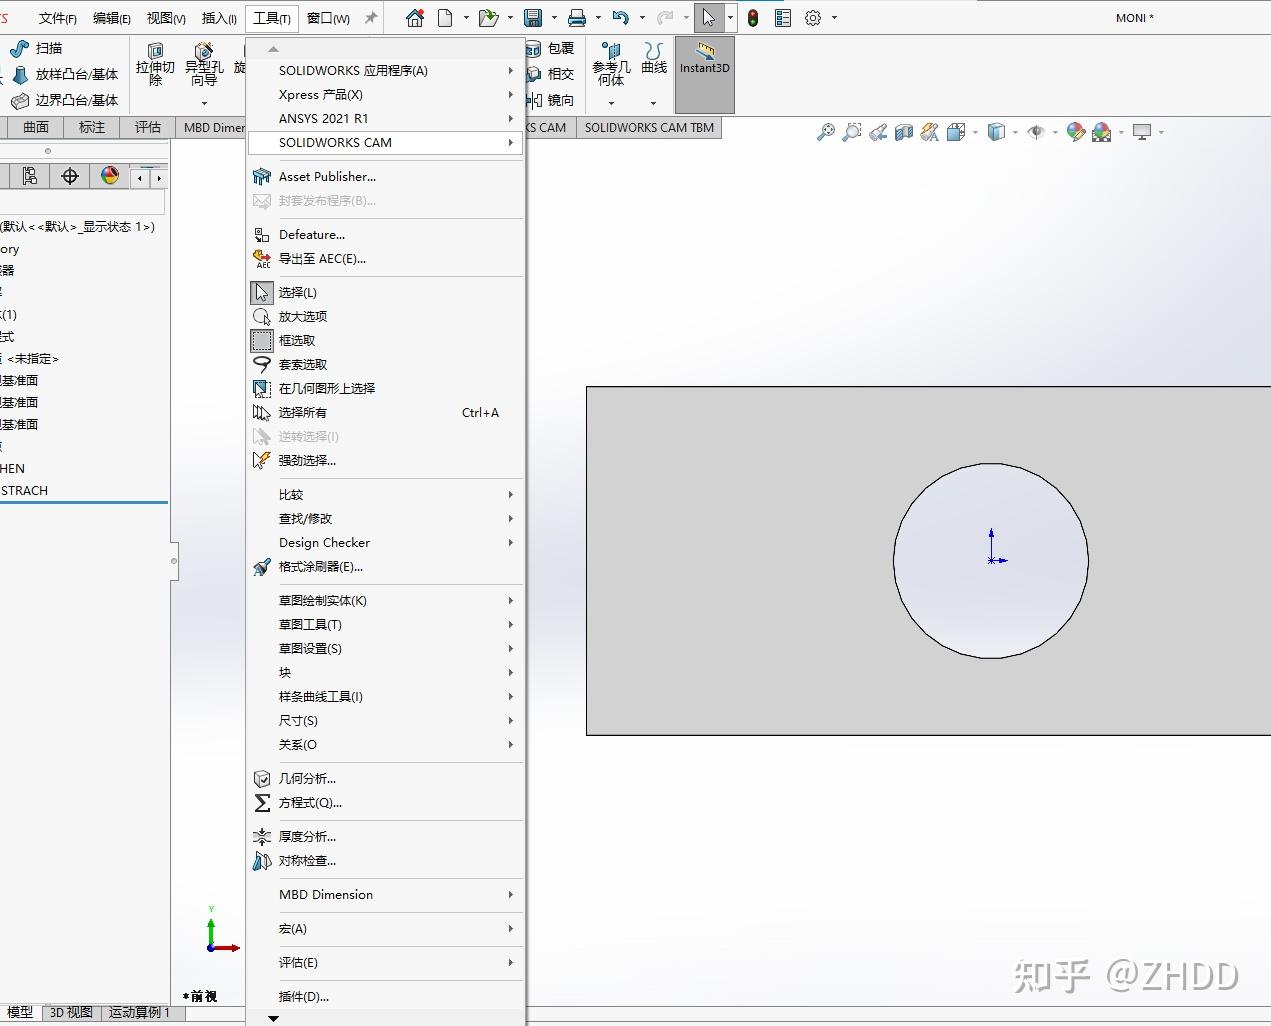Open the 插入(I) menu

[219, 18]
